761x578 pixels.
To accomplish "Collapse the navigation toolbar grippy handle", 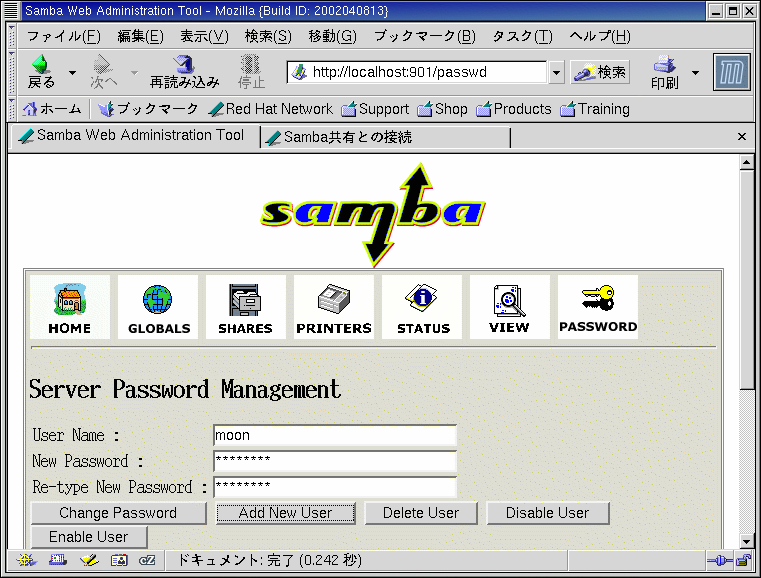I will [12, 72].
